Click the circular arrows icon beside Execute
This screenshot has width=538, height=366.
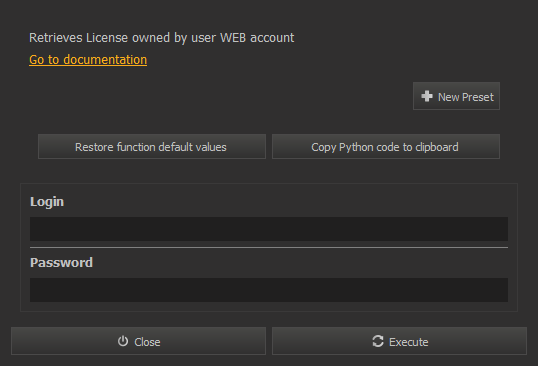(x=378, y=341)
